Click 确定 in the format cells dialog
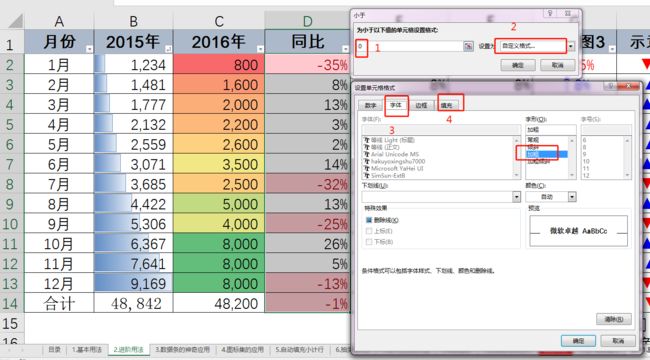 578,341
